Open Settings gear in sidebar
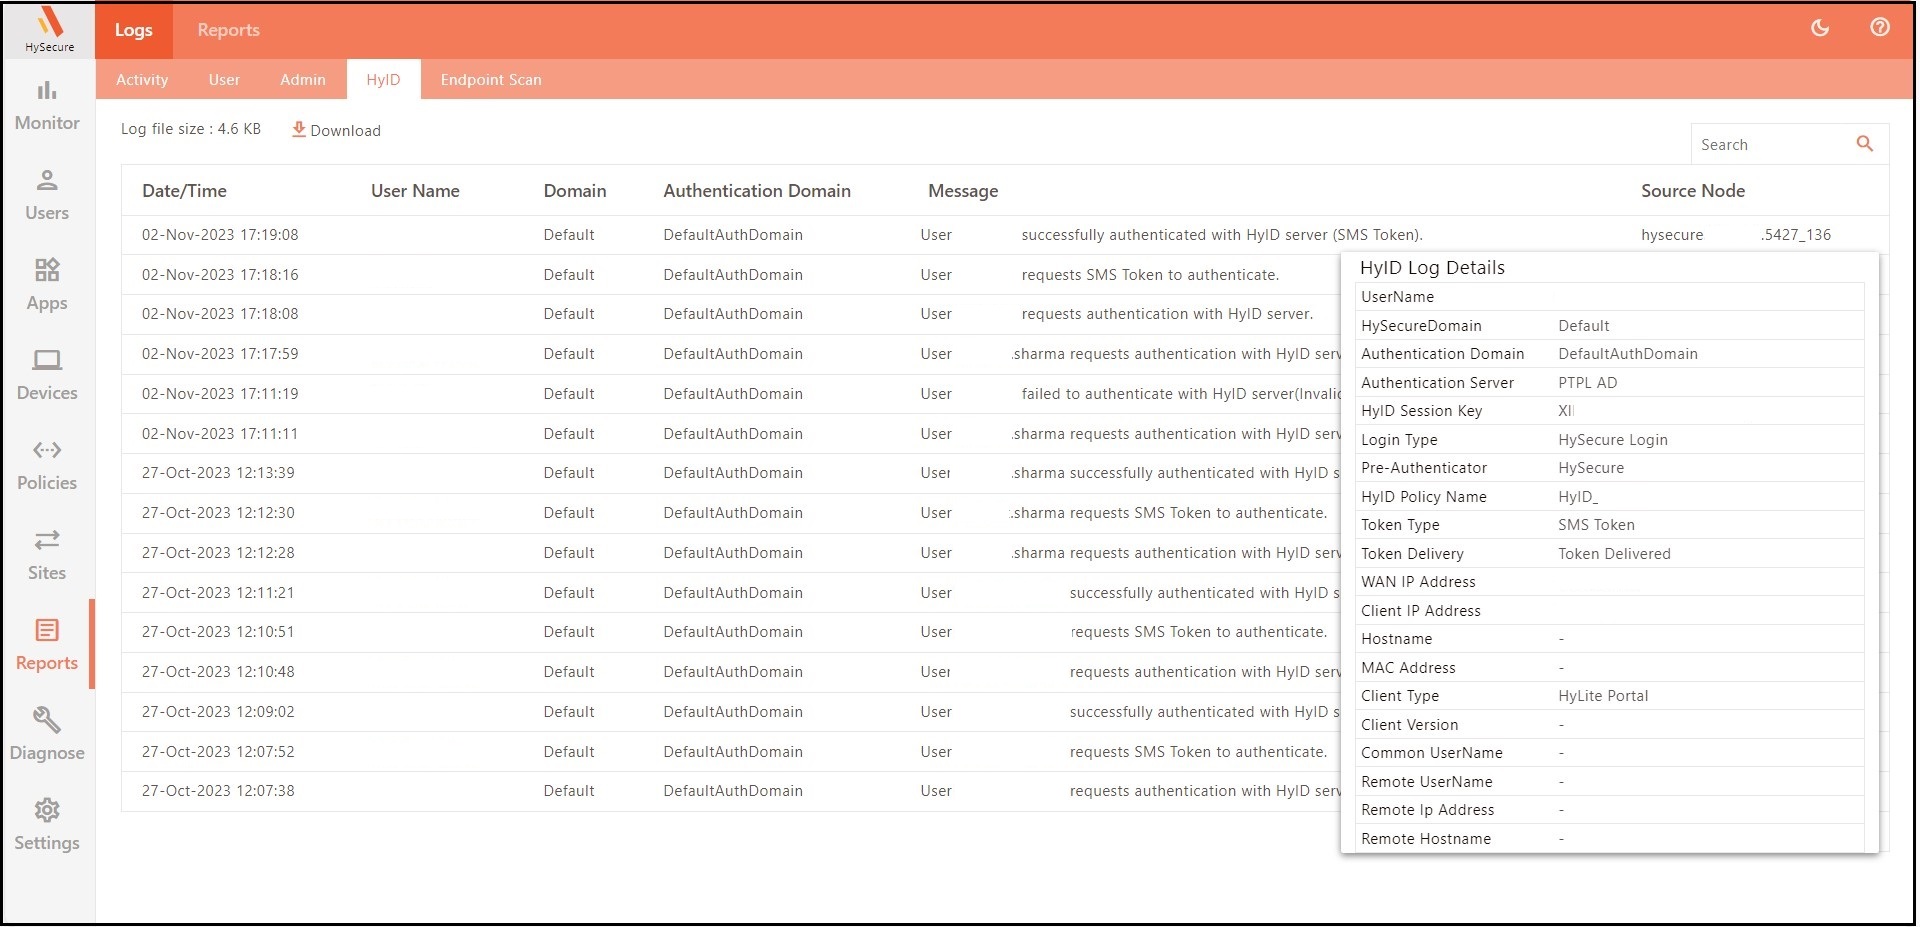Image resolution: width=1920 pixels, height=927 pixels. (47, 825)
